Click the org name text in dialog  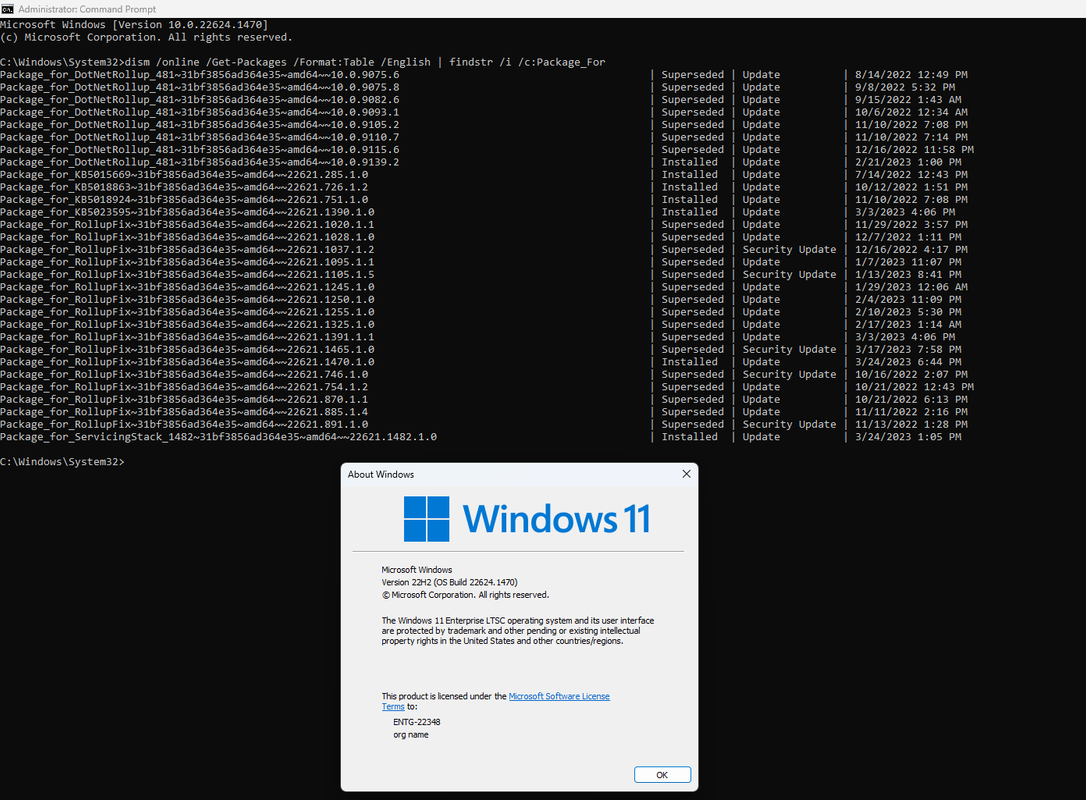pos(411,735)
